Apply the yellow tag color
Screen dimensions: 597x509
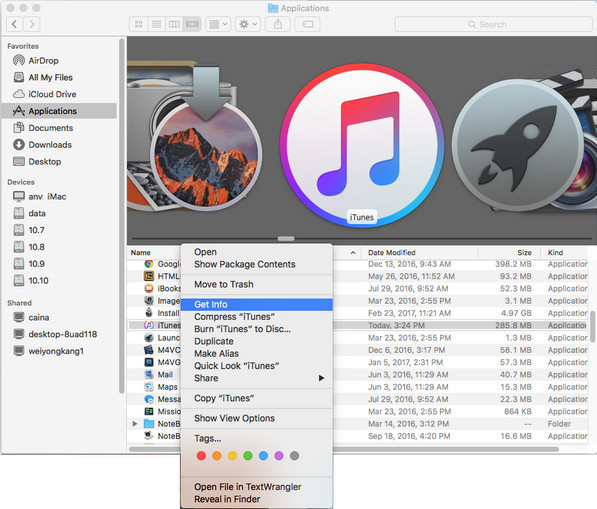click(x=232, y=456)
